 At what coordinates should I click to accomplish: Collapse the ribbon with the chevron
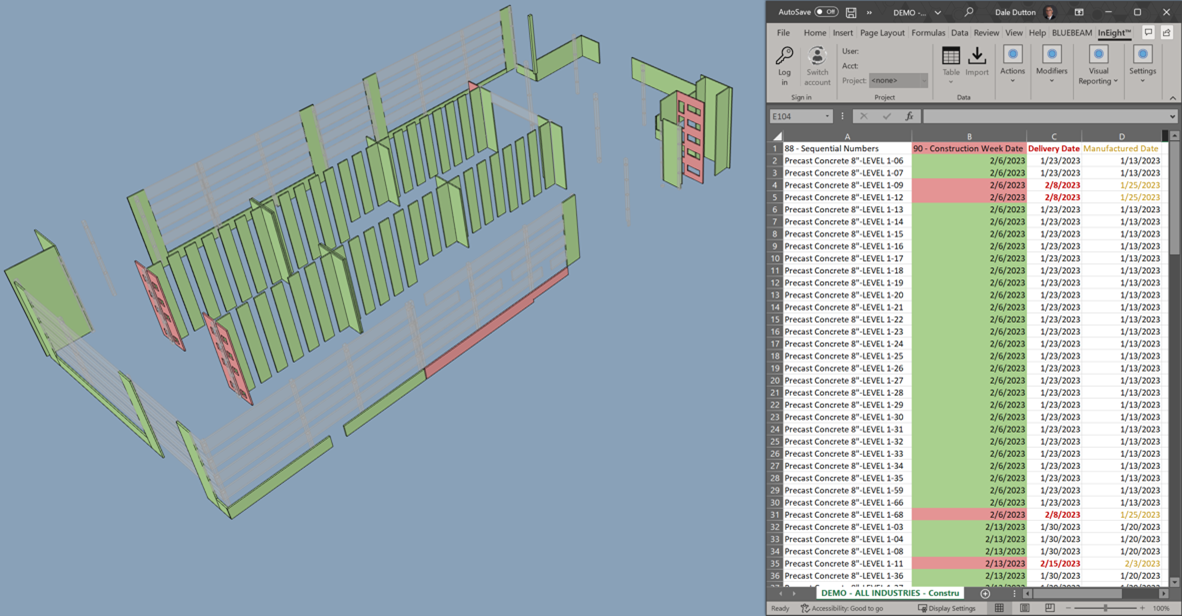tap(1172, 97)
